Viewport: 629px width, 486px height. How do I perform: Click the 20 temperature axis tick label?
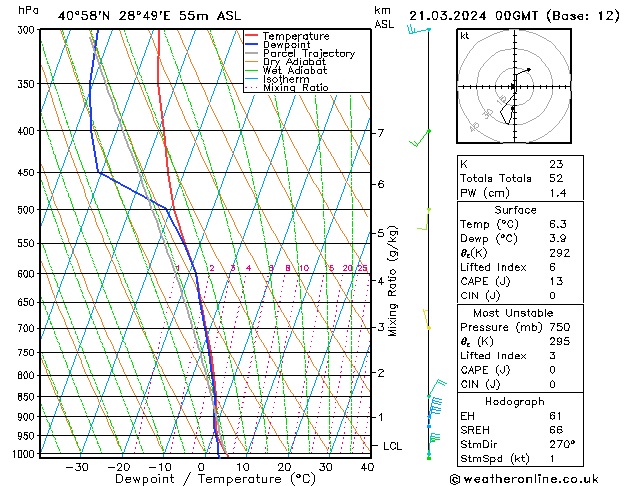(284, 467)
